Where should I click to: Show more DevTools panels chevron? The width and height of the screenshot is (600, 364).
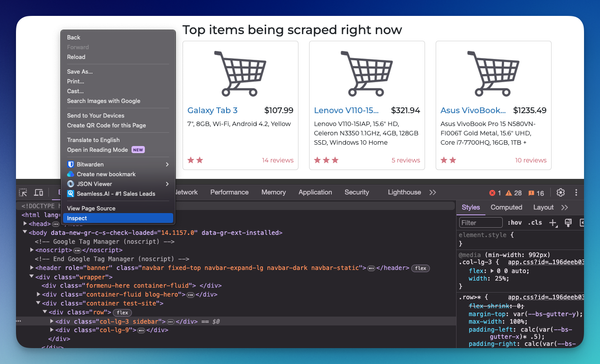[x=433, y=193]
